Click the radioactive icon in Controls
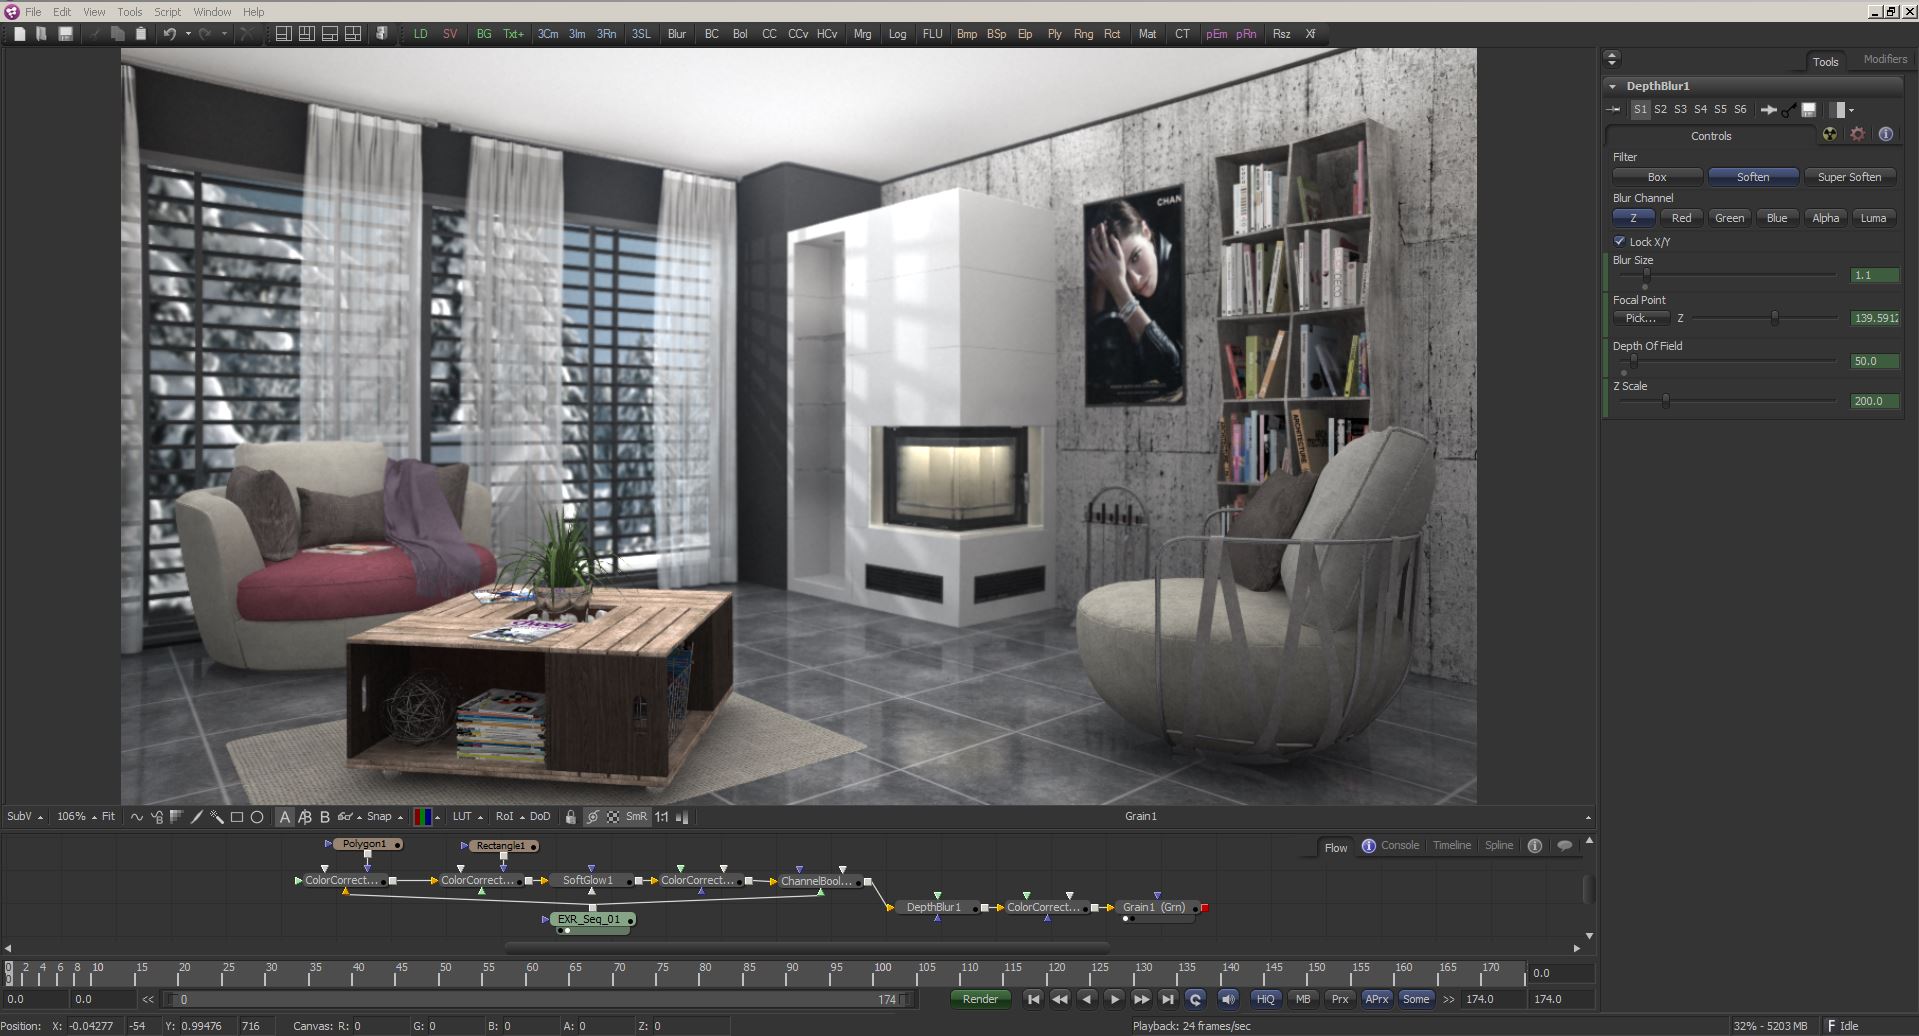This screenshot has width=1919, height=1036. point(1830,135)
